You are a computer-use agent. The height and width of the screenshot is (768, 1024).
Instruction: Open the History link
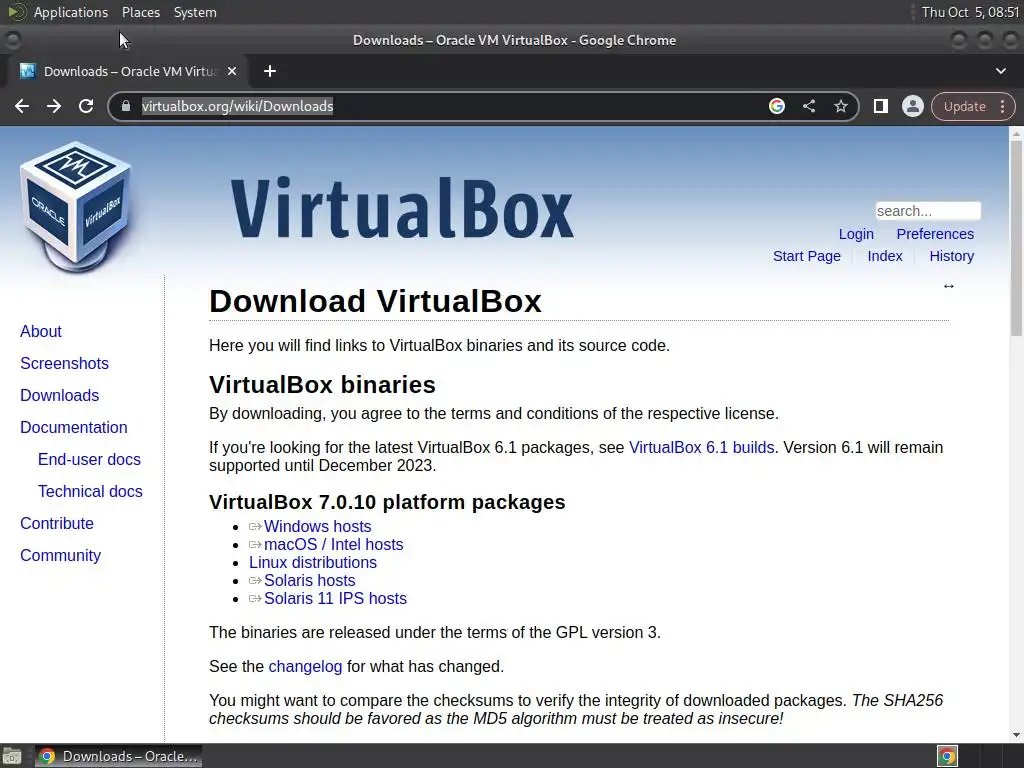(x=952, y=256)
